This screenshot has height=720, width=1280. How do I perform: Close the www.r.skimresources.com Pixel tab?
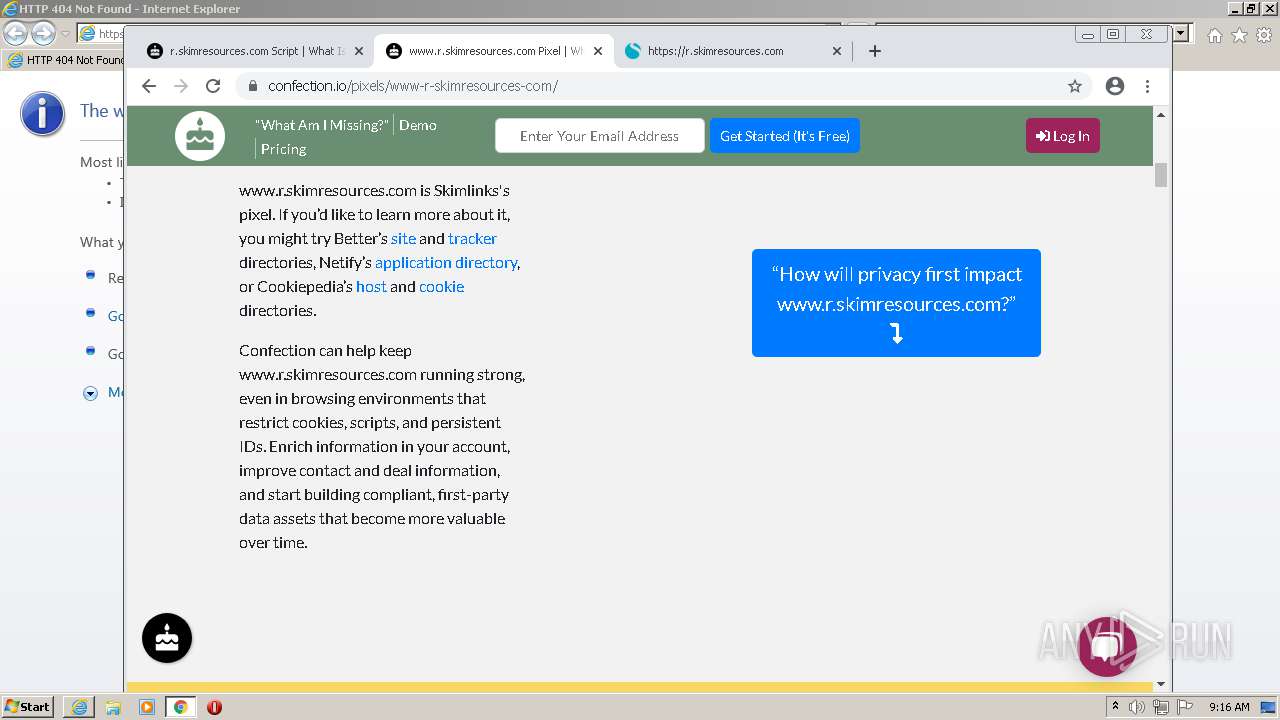point(598,51)
